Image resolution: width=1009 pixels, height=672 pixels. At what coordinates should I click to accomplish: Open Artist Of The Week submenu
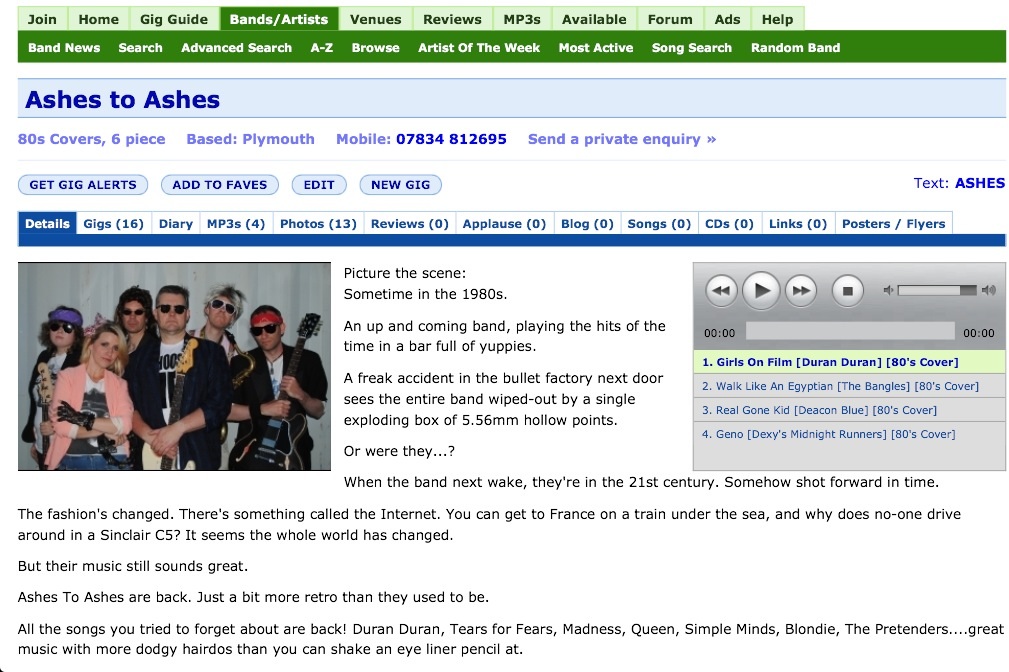point(479,48)
